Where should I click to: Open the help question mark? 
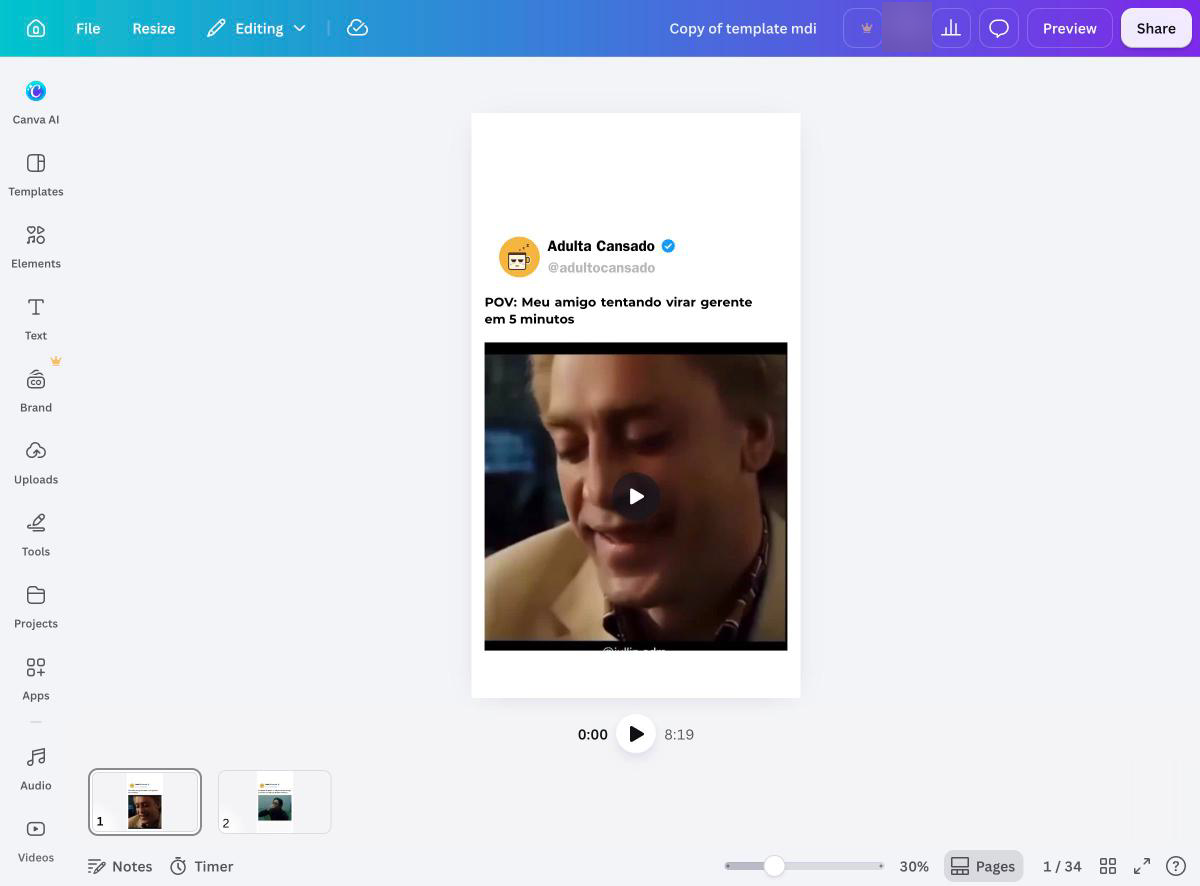tap(1176, 866)
